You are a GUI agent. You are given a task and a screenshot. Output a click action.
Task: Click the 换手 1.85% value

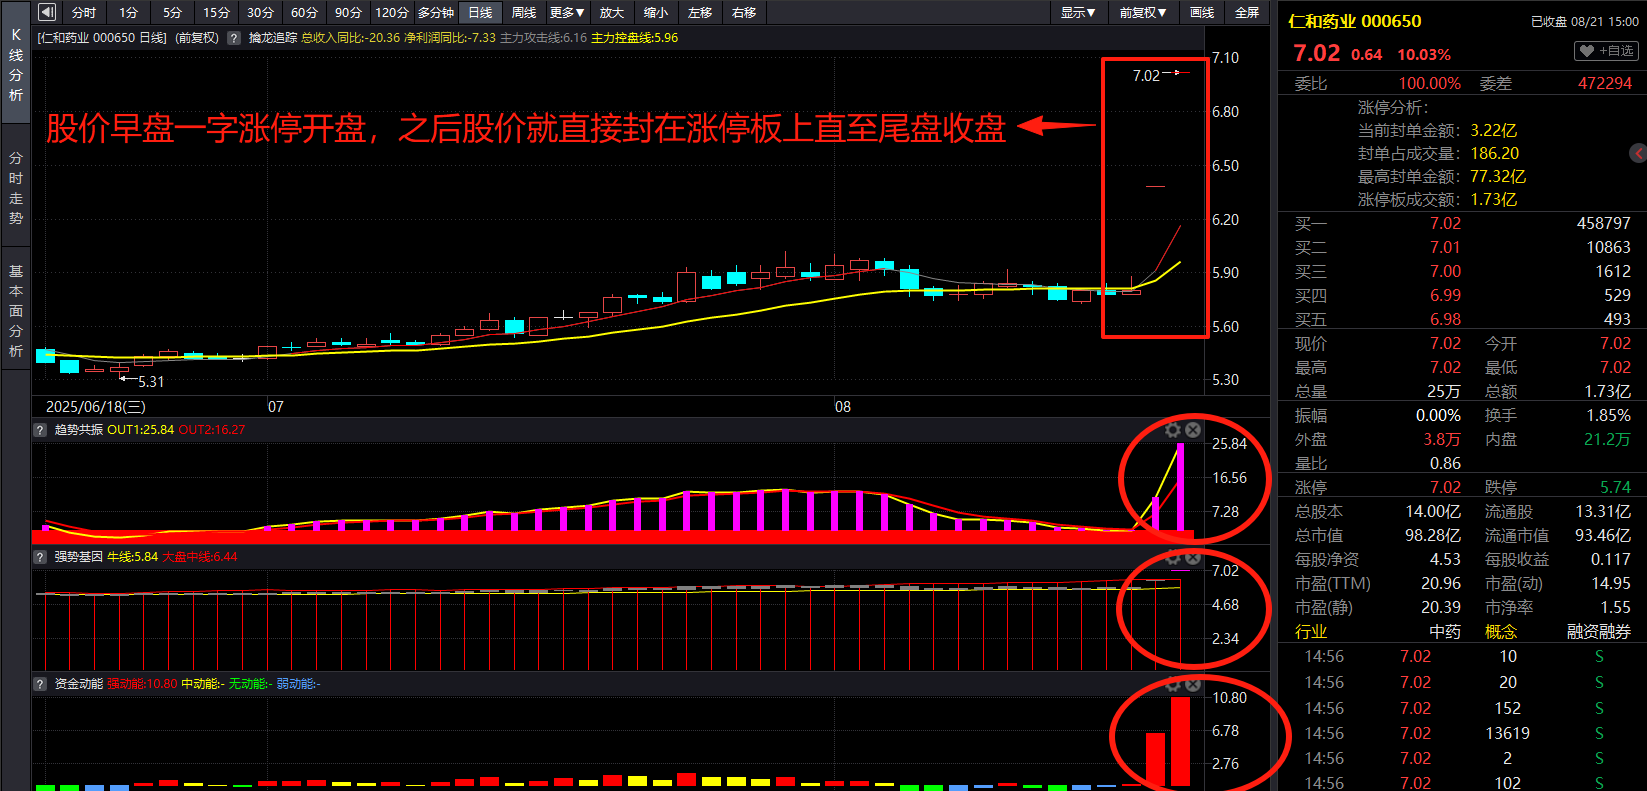point(1608,416)
